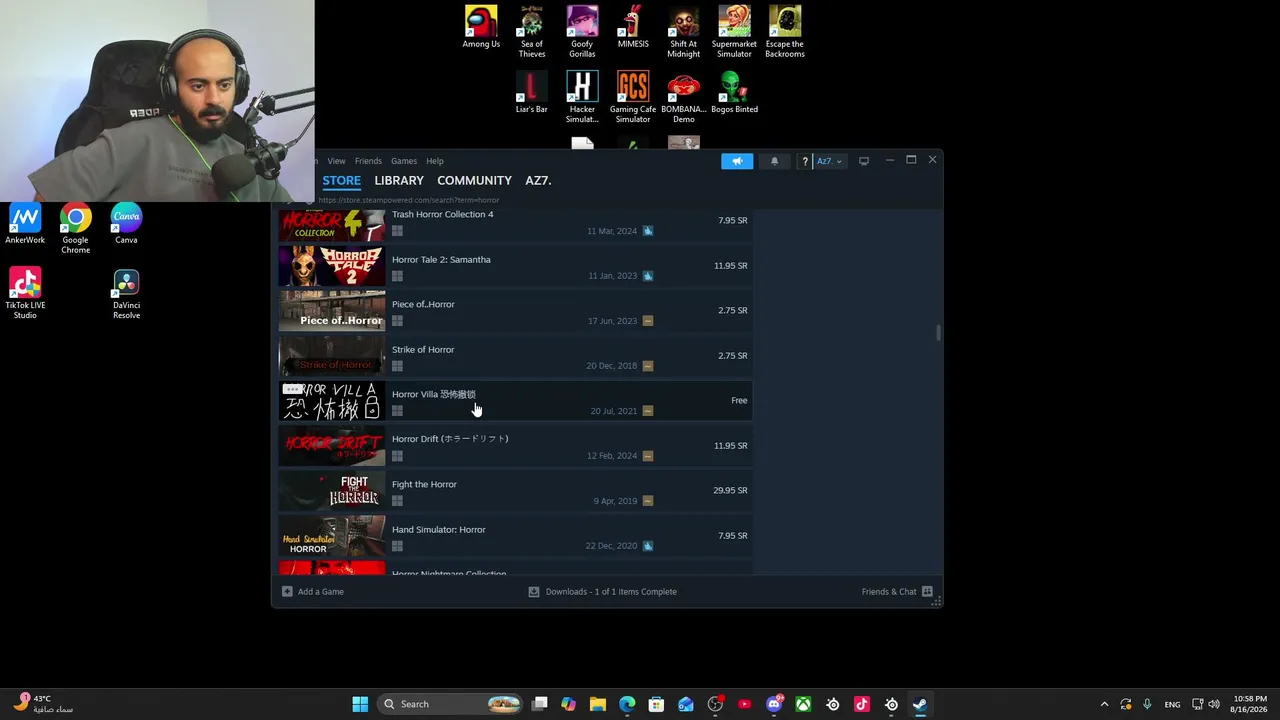The image size is (1280, 720).
Task: Open the Piece of..Horror search result
Action: point(515,311)
